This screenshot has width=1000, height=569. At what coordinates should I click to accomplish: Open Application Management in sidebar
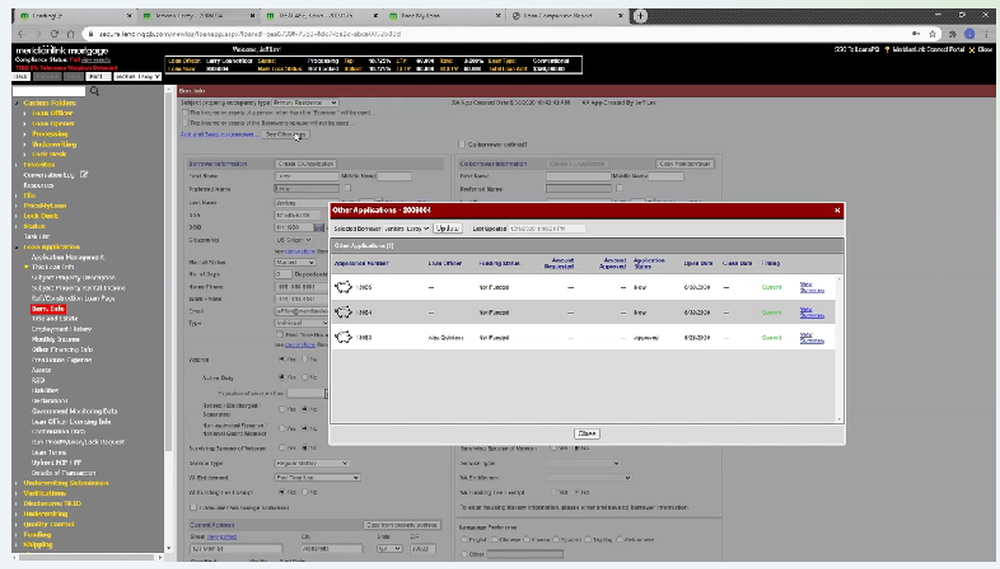pos(68,257)
